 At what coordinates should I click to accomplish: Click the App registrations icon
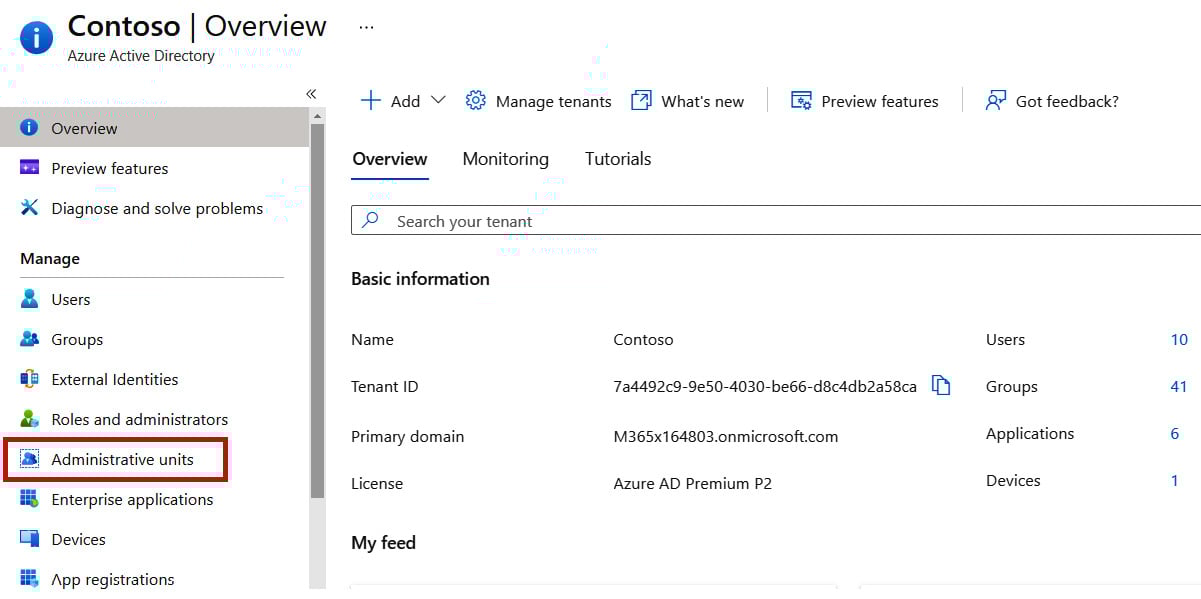click(x=29, y=579)
